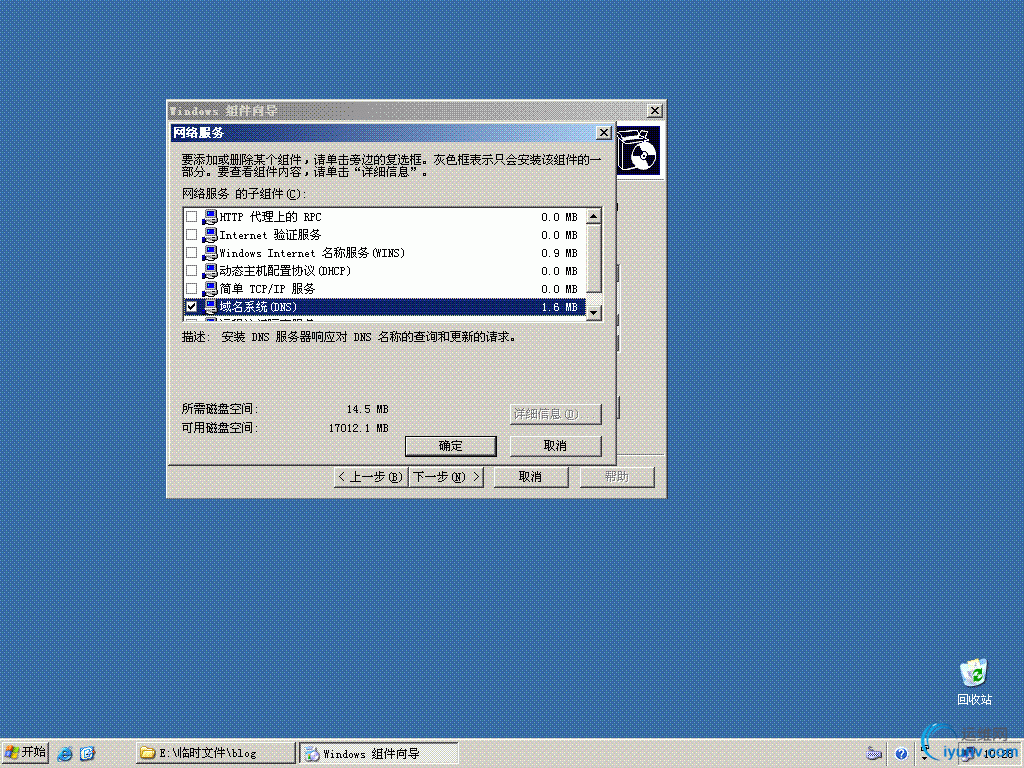Click the DHCP component icon

pos(210,270)
